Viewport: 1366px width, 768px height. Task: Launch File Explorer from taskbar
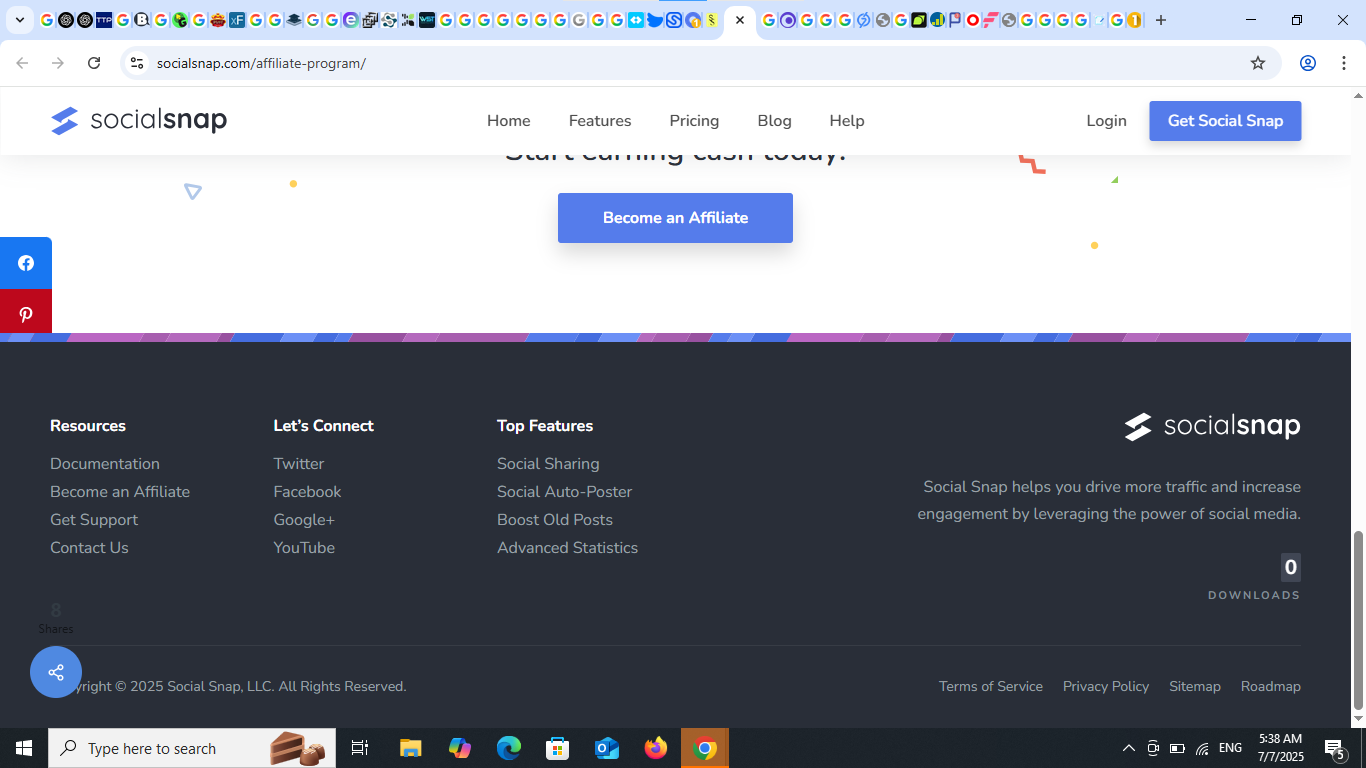411,748
